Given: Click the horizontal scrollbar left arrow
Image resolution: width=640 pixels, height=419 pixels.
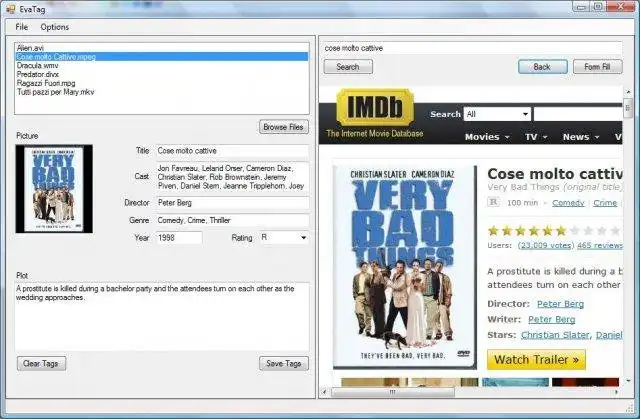Looking at the screenshot, I should click(325, 392).
